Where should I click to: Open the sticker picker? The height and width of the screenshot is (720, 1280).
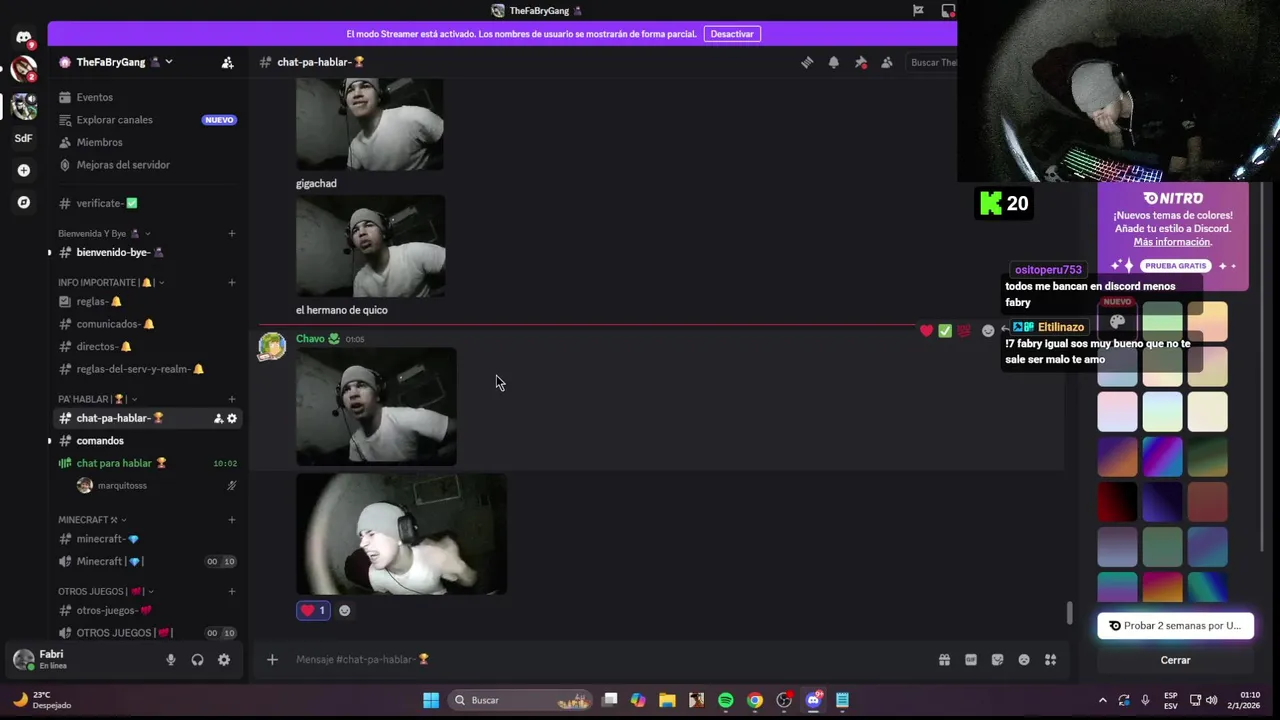pyautogui.click(x=997, y=659)
